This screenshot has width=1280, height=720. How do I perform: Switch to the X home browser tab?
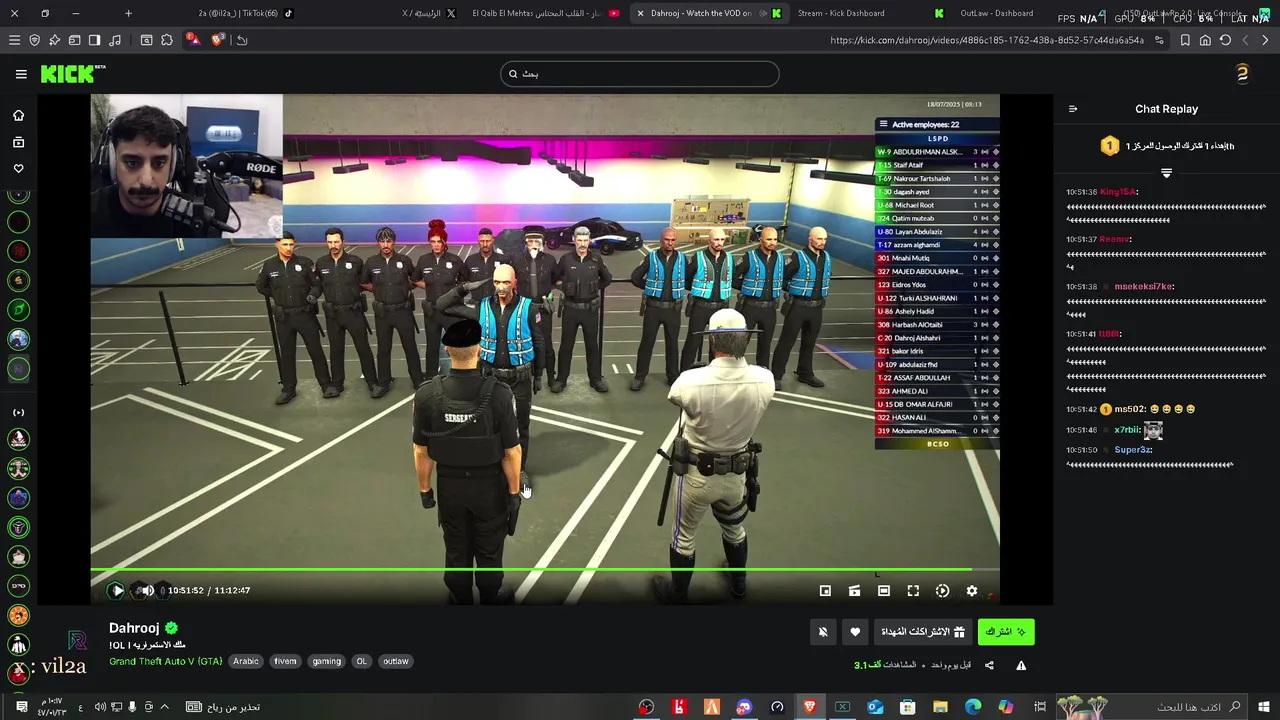[429, 13]
